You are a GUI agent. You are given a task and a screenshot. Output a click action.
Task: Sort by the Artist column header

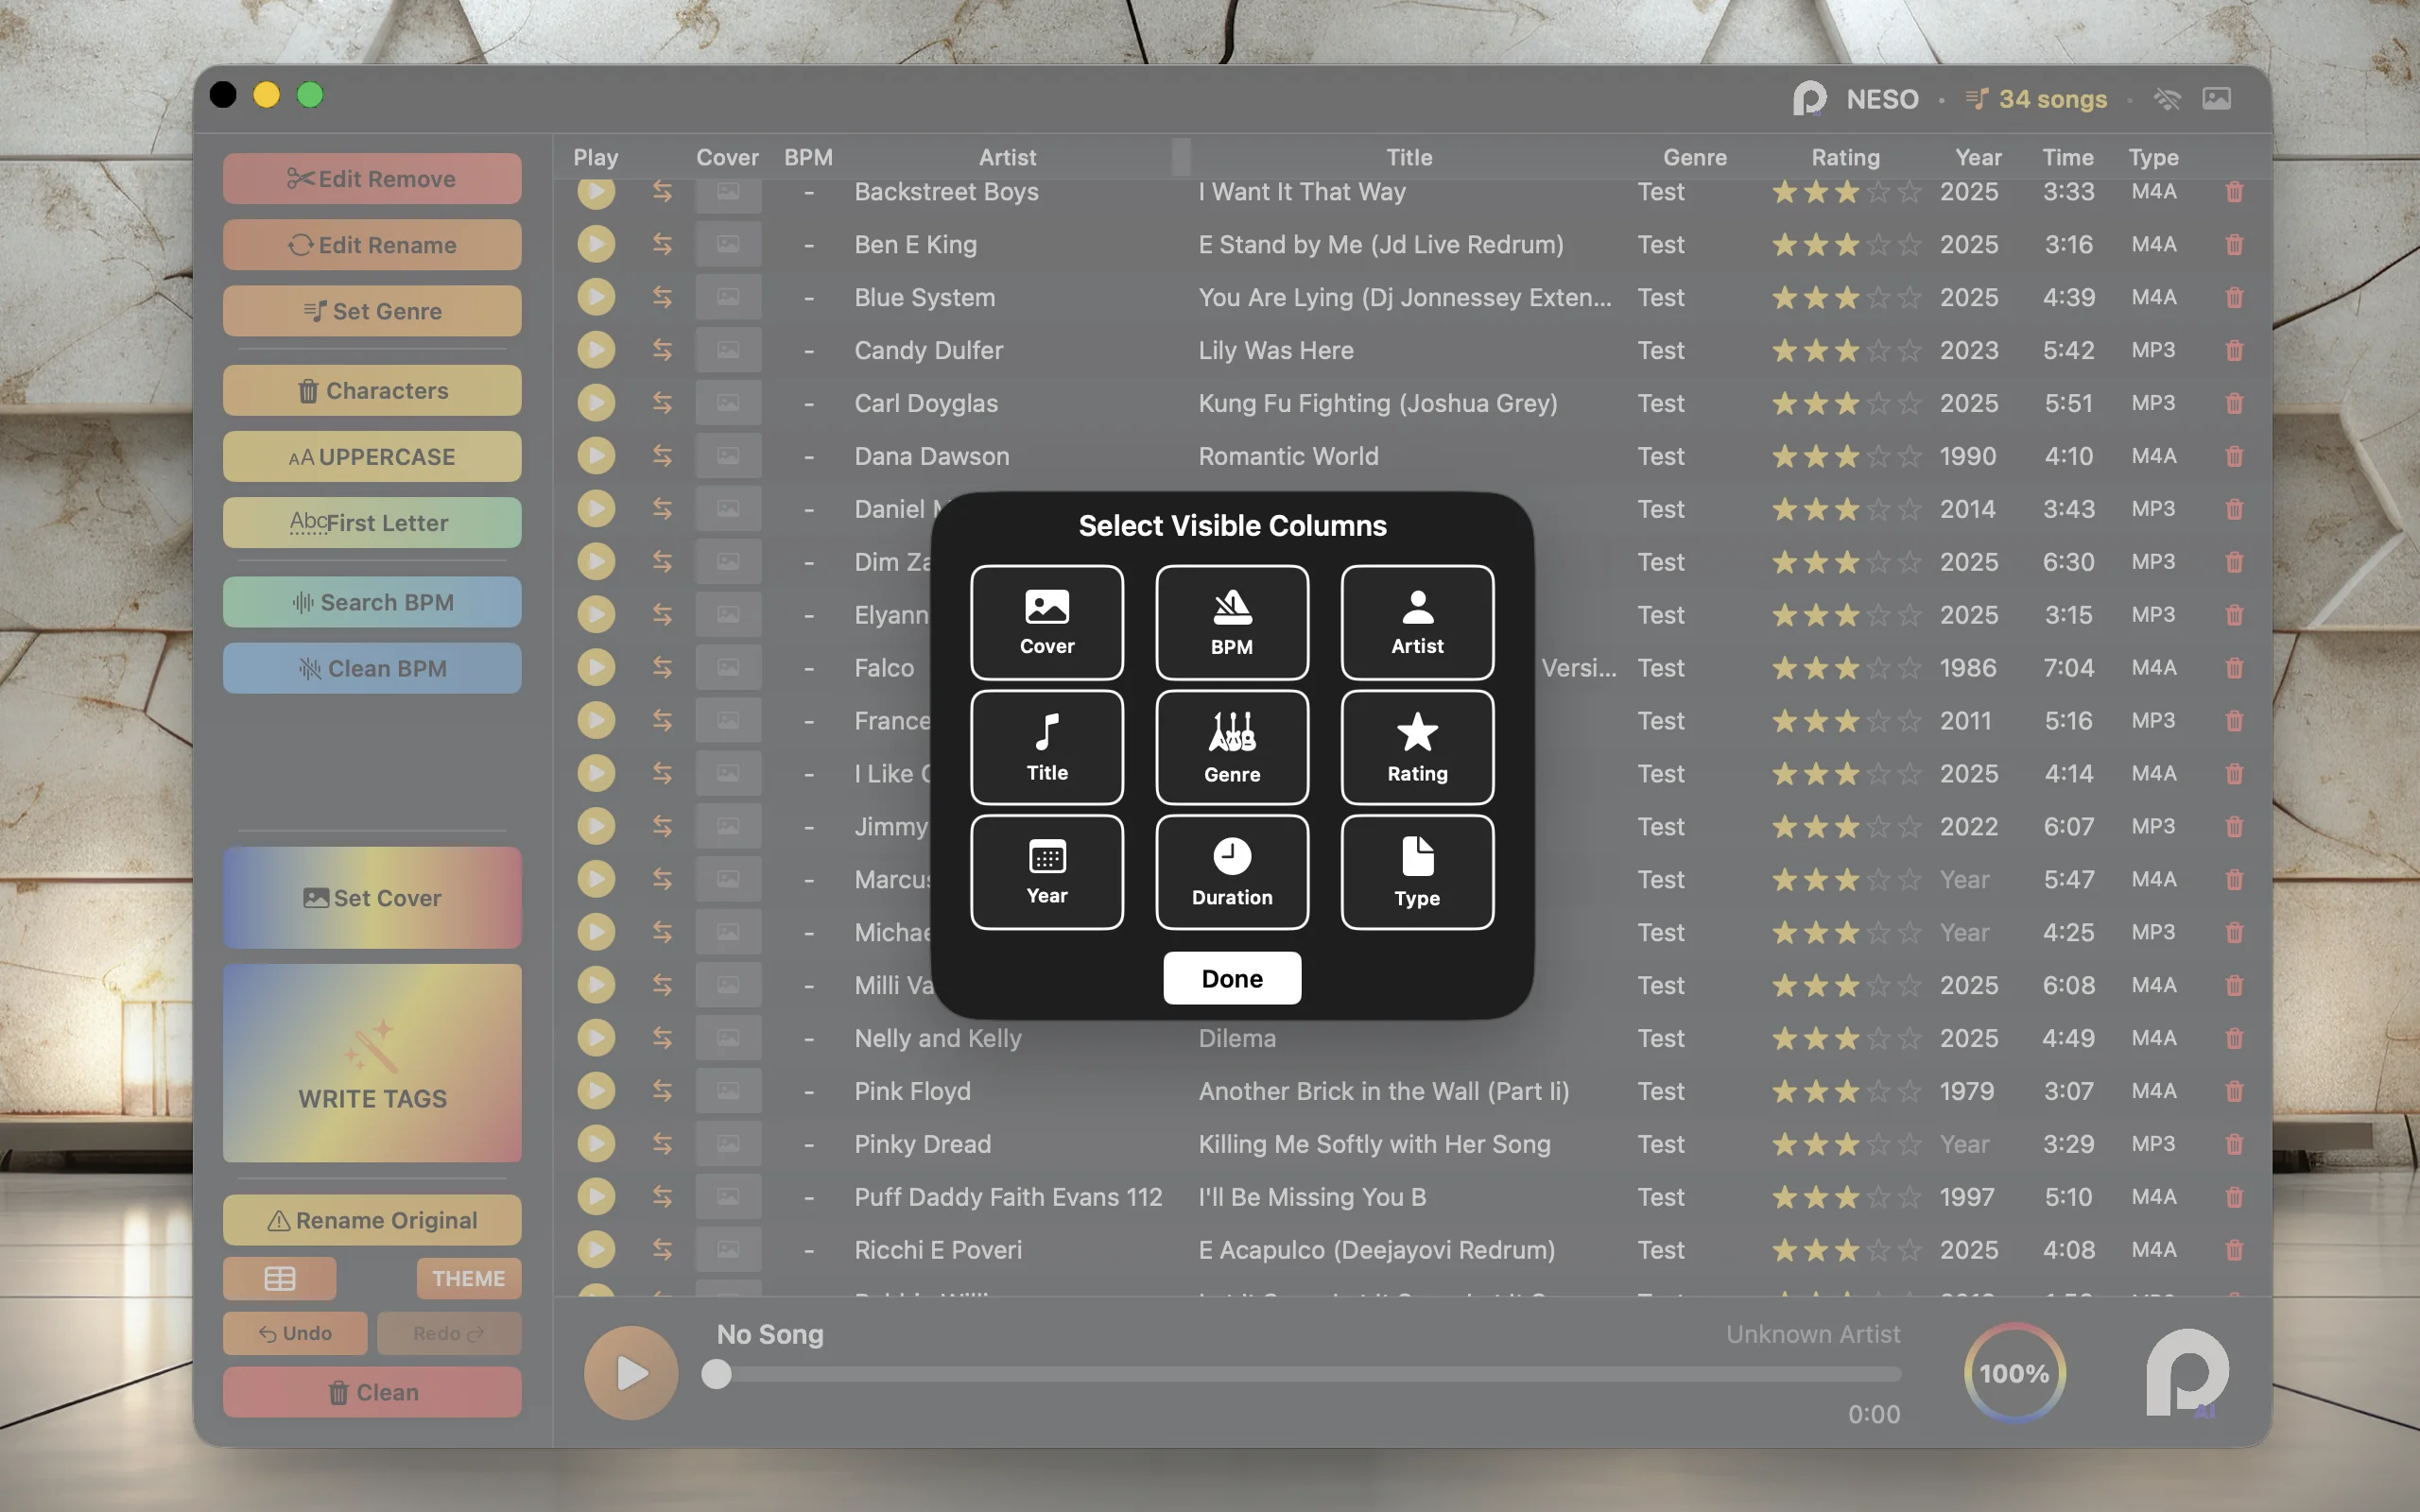coord(1007,157)
